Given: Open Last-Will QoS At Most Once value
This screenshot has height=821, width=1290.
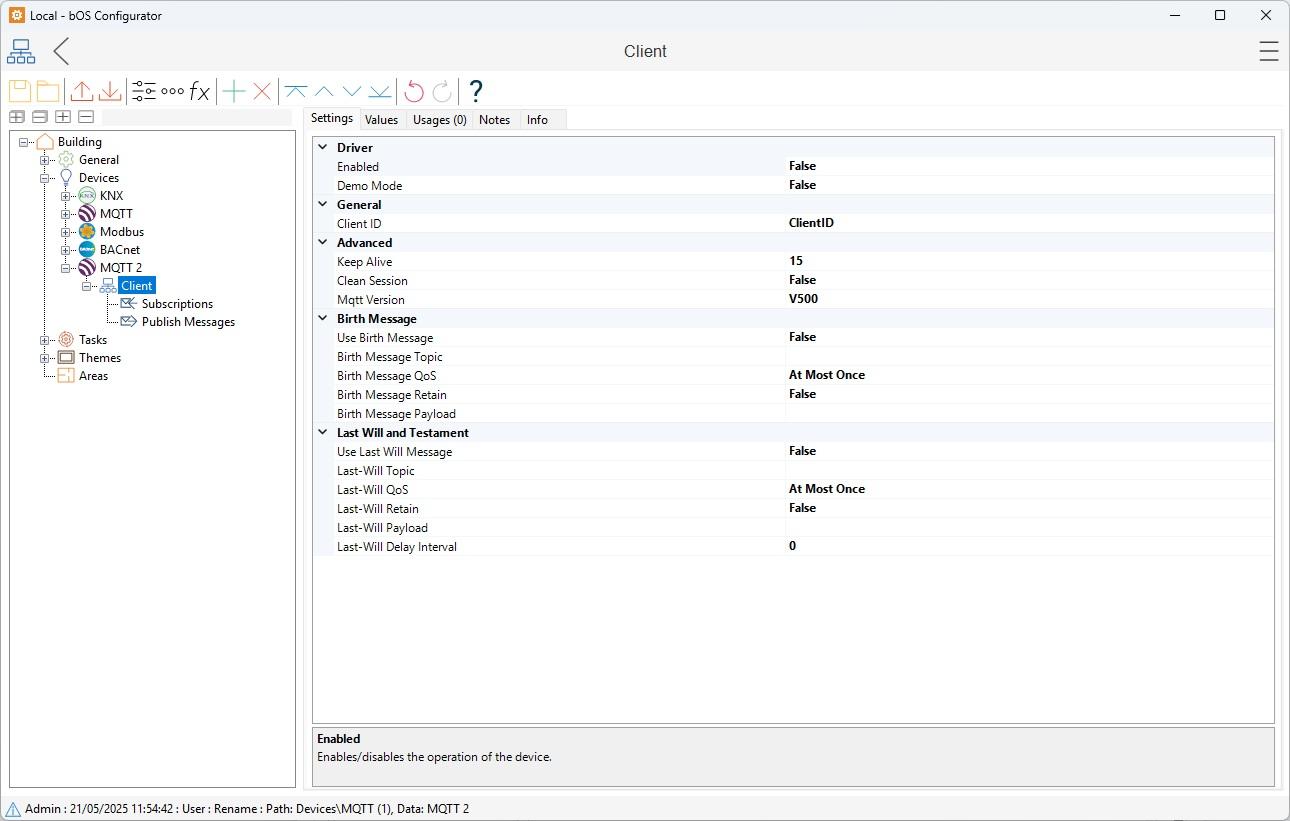Looking at the screenshot, I should (1029, 489).
